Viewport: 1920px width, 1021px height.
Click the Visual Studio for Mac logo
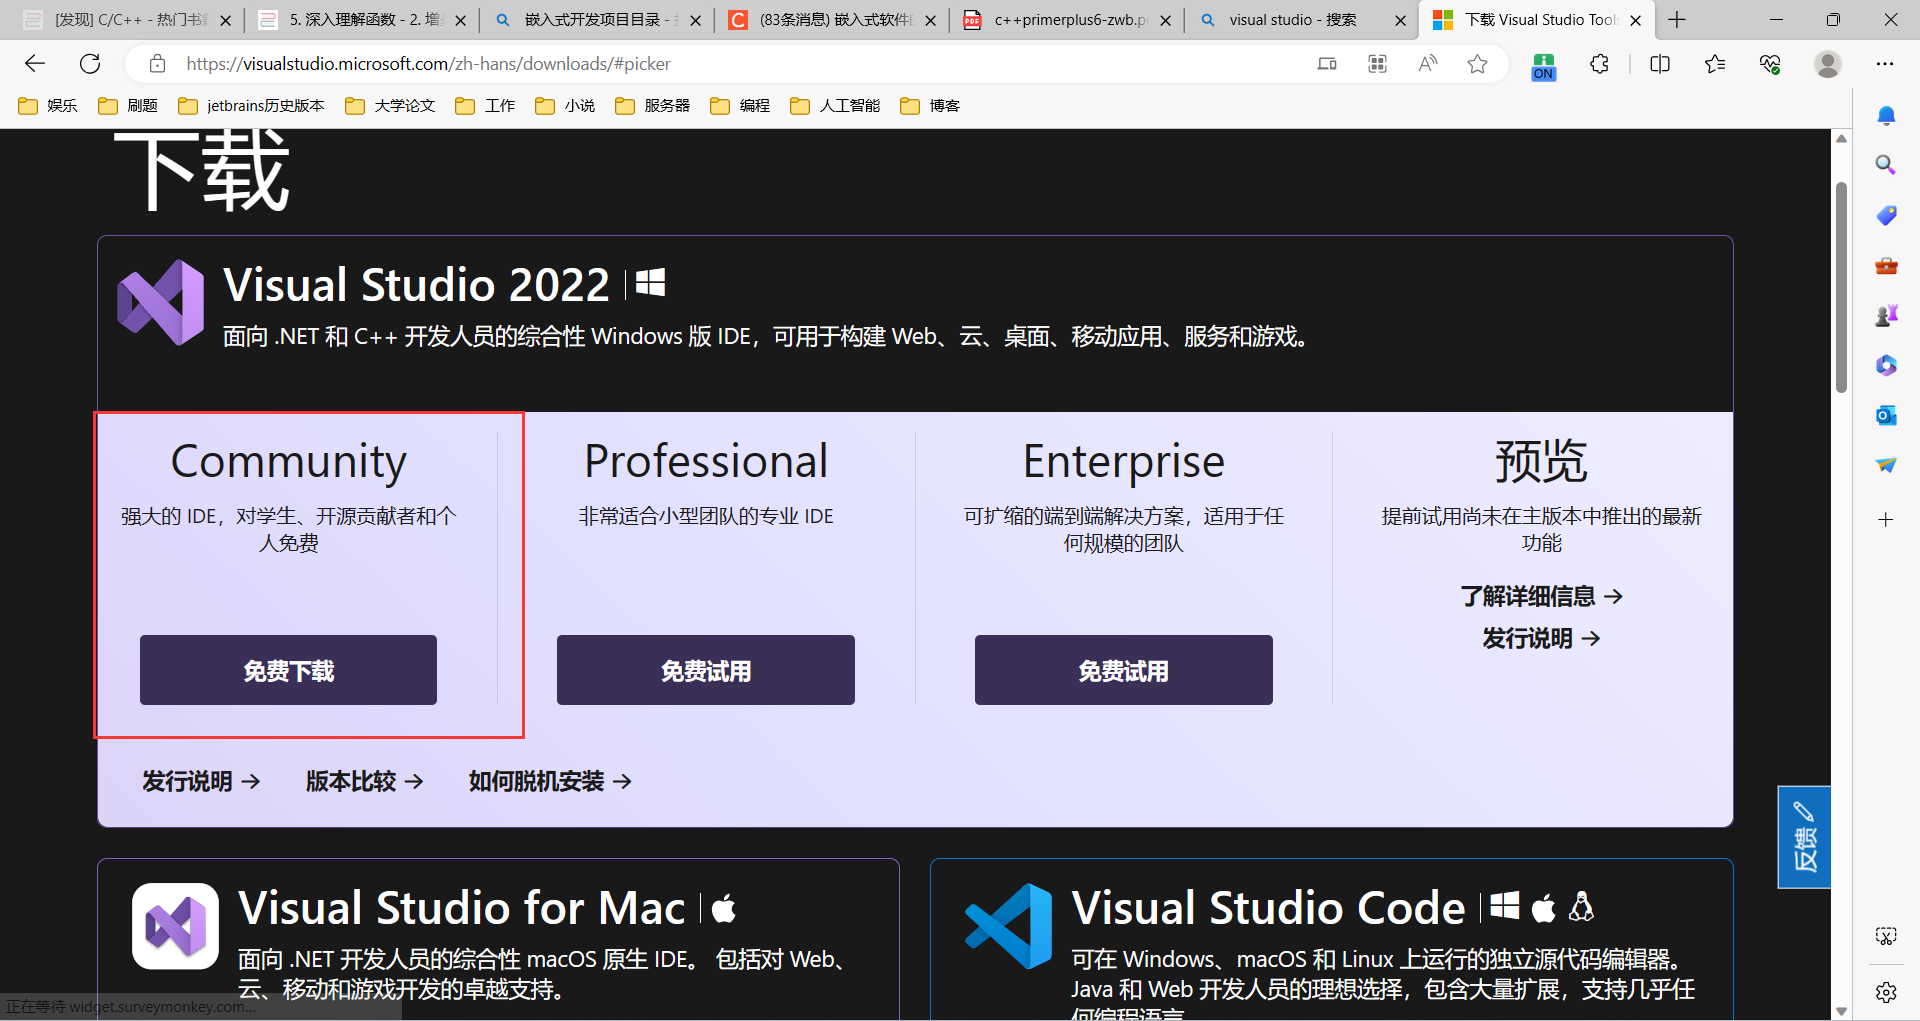coord(175,926)
